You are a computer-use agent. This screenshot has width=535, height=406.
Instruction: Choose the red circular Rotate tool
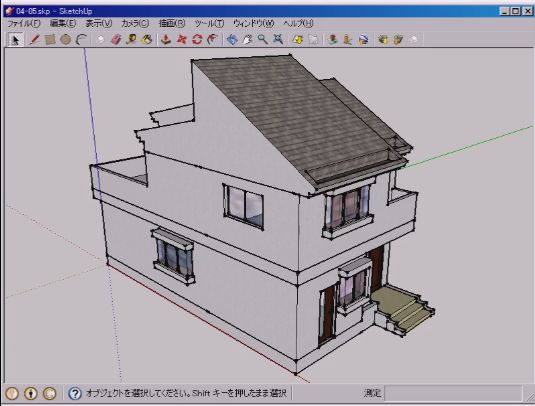(197, 40)
